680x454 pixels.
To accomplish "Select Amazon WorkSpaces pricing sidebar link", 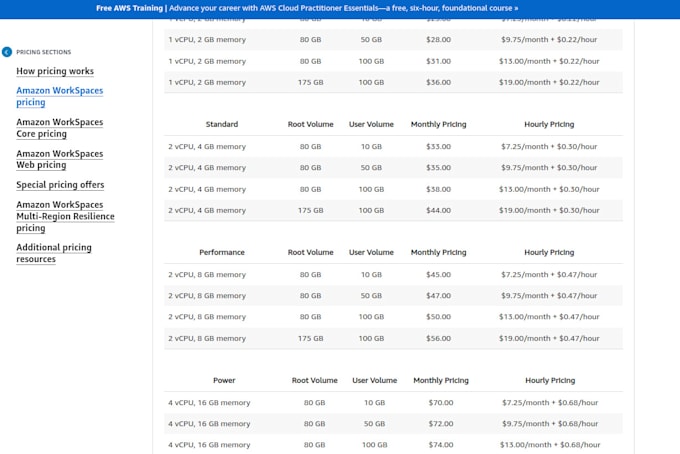I will [x=59, y=96].
